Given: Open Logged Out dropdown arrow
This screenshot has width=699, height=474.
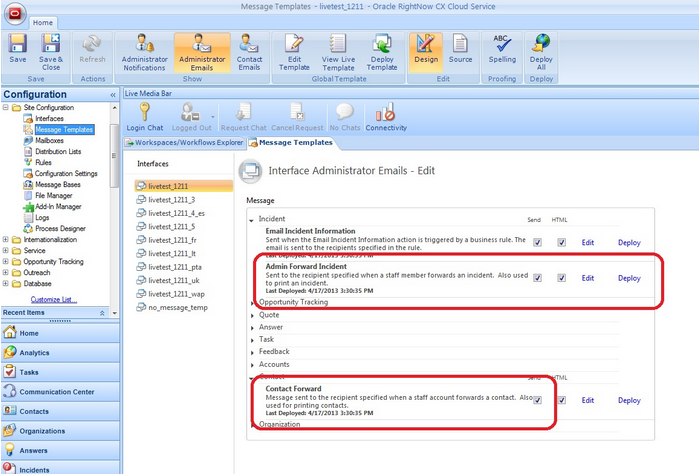Looking at the screenshot, I should click(213, 117).
